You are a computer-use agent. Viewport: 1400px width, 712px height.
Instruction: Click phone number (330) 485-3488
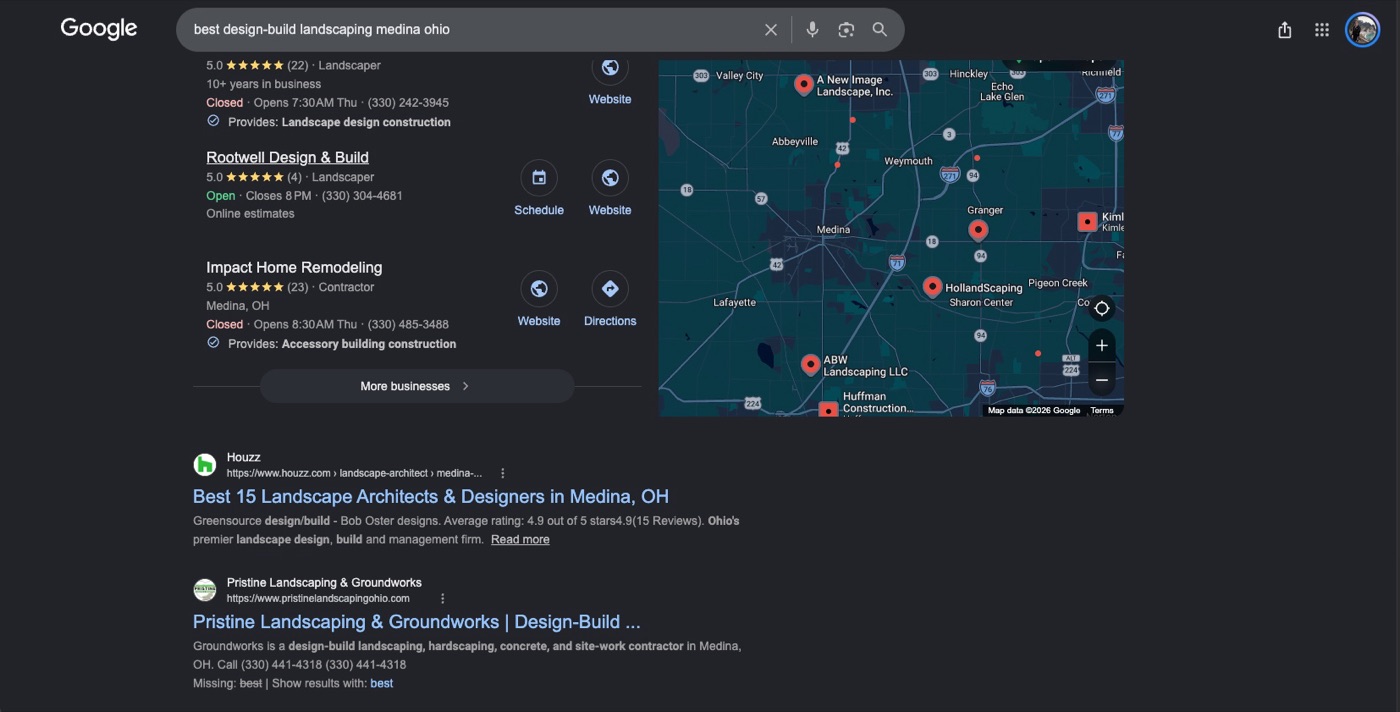click(408, 325)
